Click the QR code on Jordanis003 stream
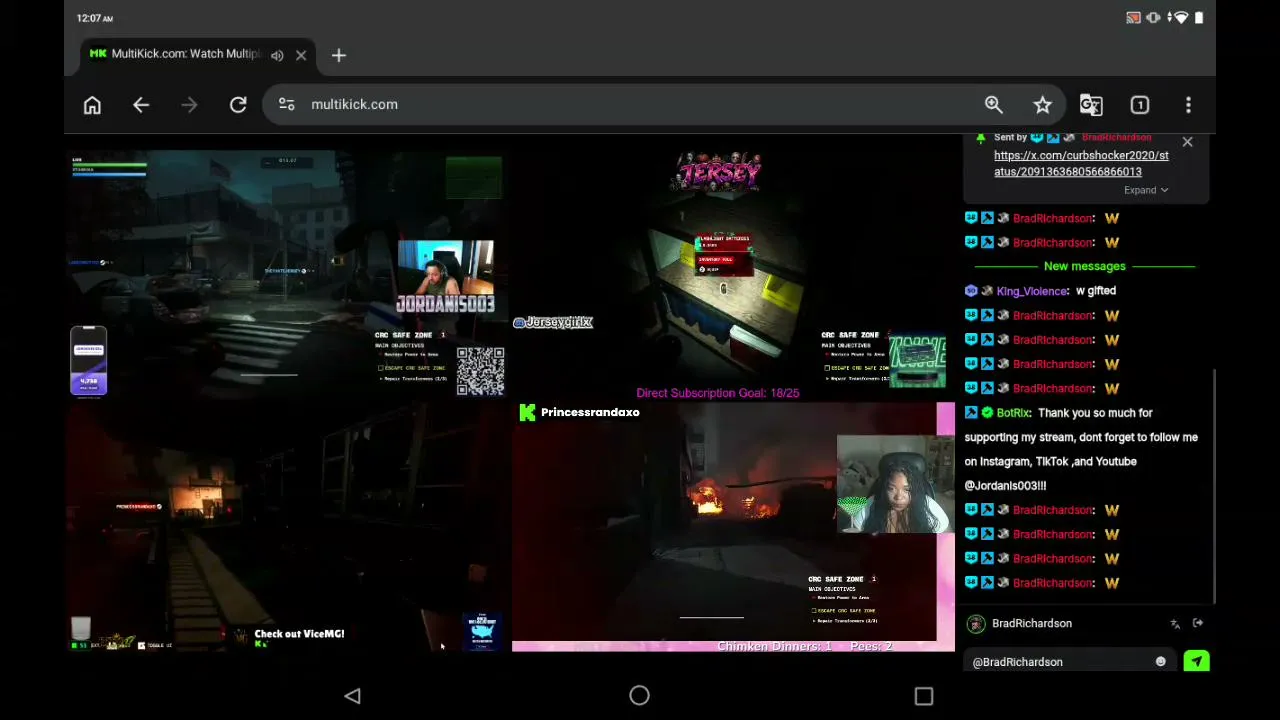This screenshot has height=720, width=1280. (x=481, y=371)
